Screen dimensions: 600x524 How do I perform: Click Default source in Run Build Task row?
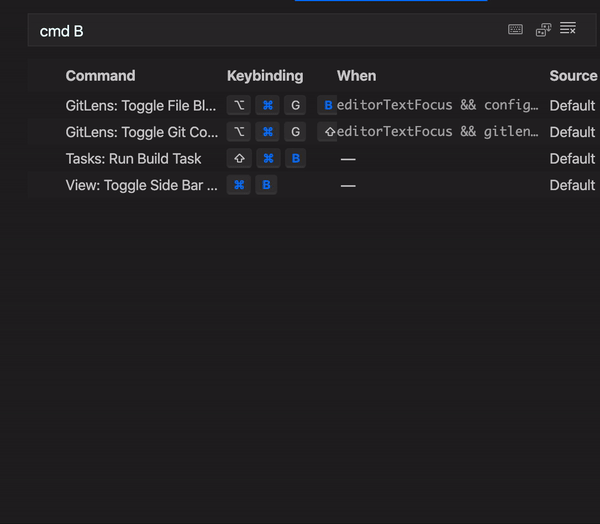pyautogui.click(x=572, y=158)
